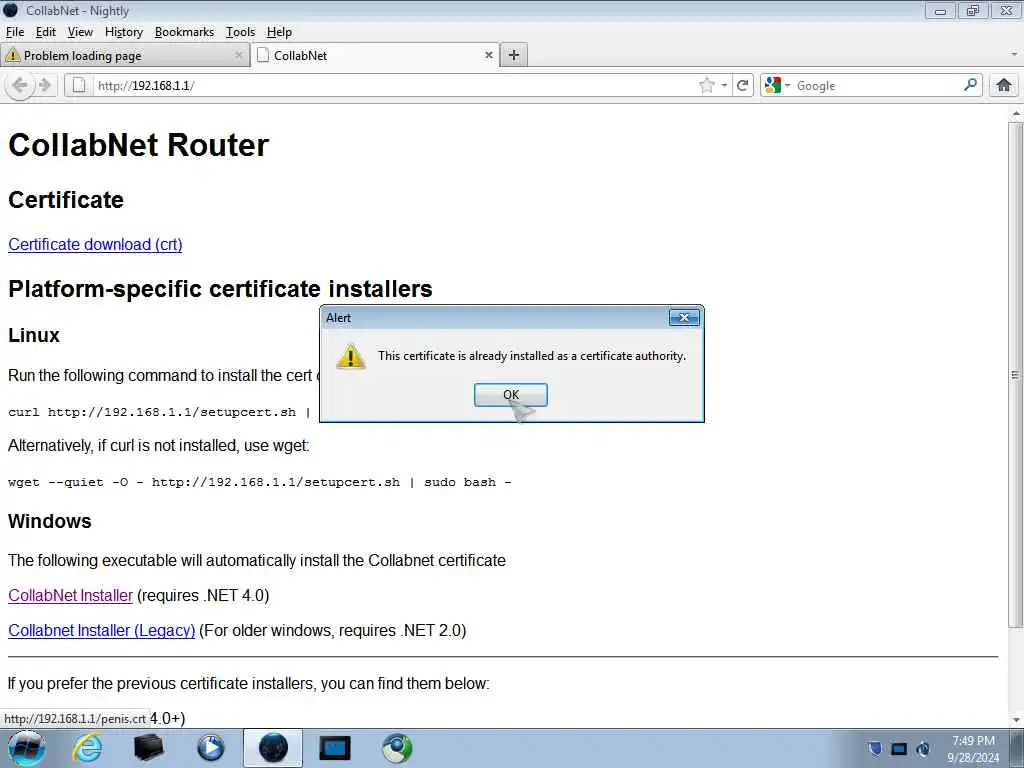Select the CollabNet tab
The image size is (1024, 768).
tap(376, 56)
